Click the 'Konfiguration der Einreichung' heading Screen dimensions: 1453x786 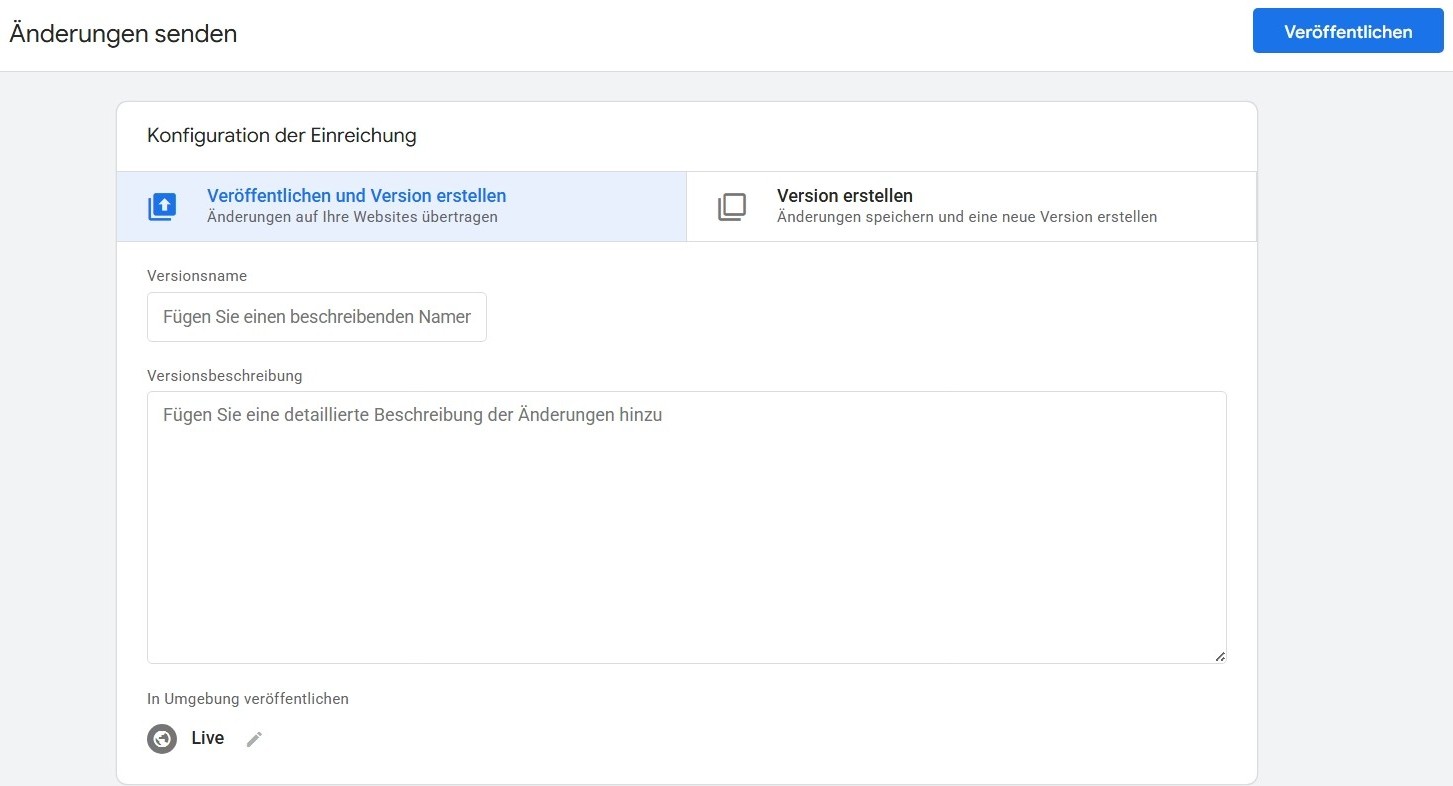pos(281,135)
